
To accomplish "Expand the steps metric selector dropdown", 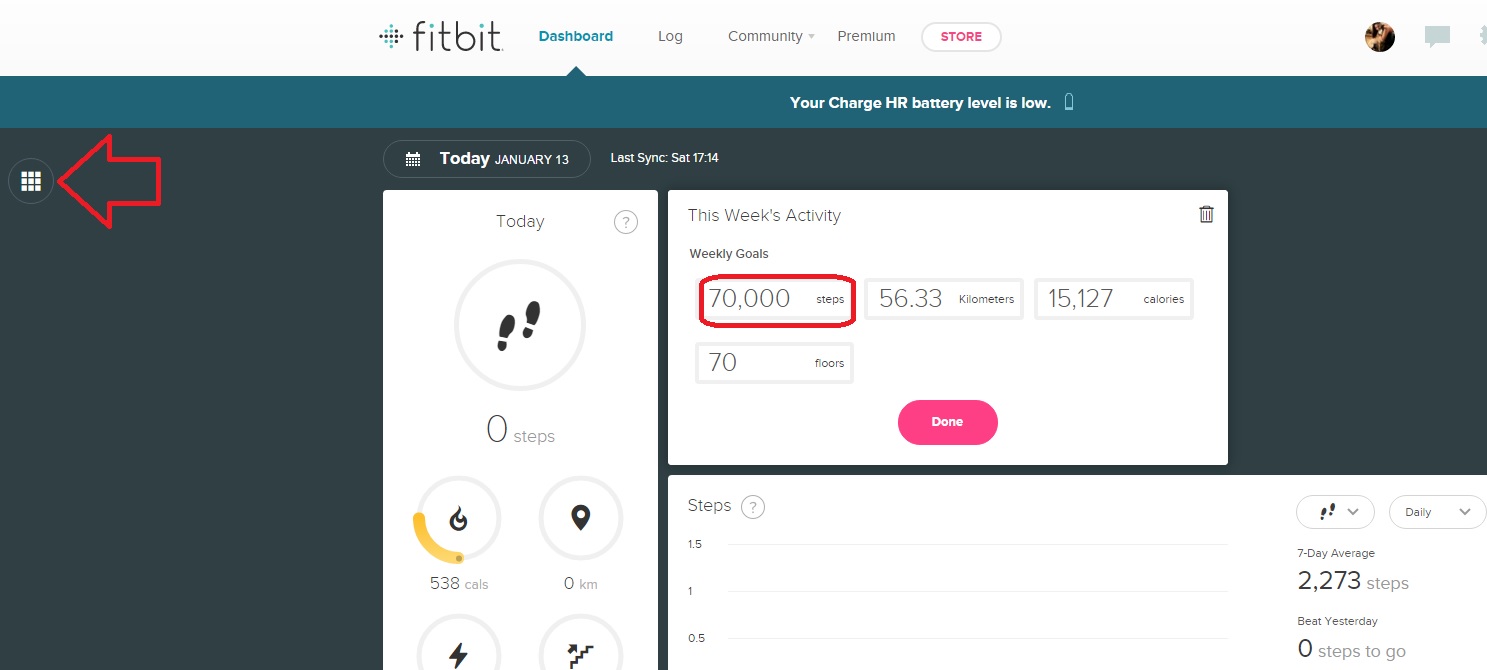I will tap(1335, 512).
